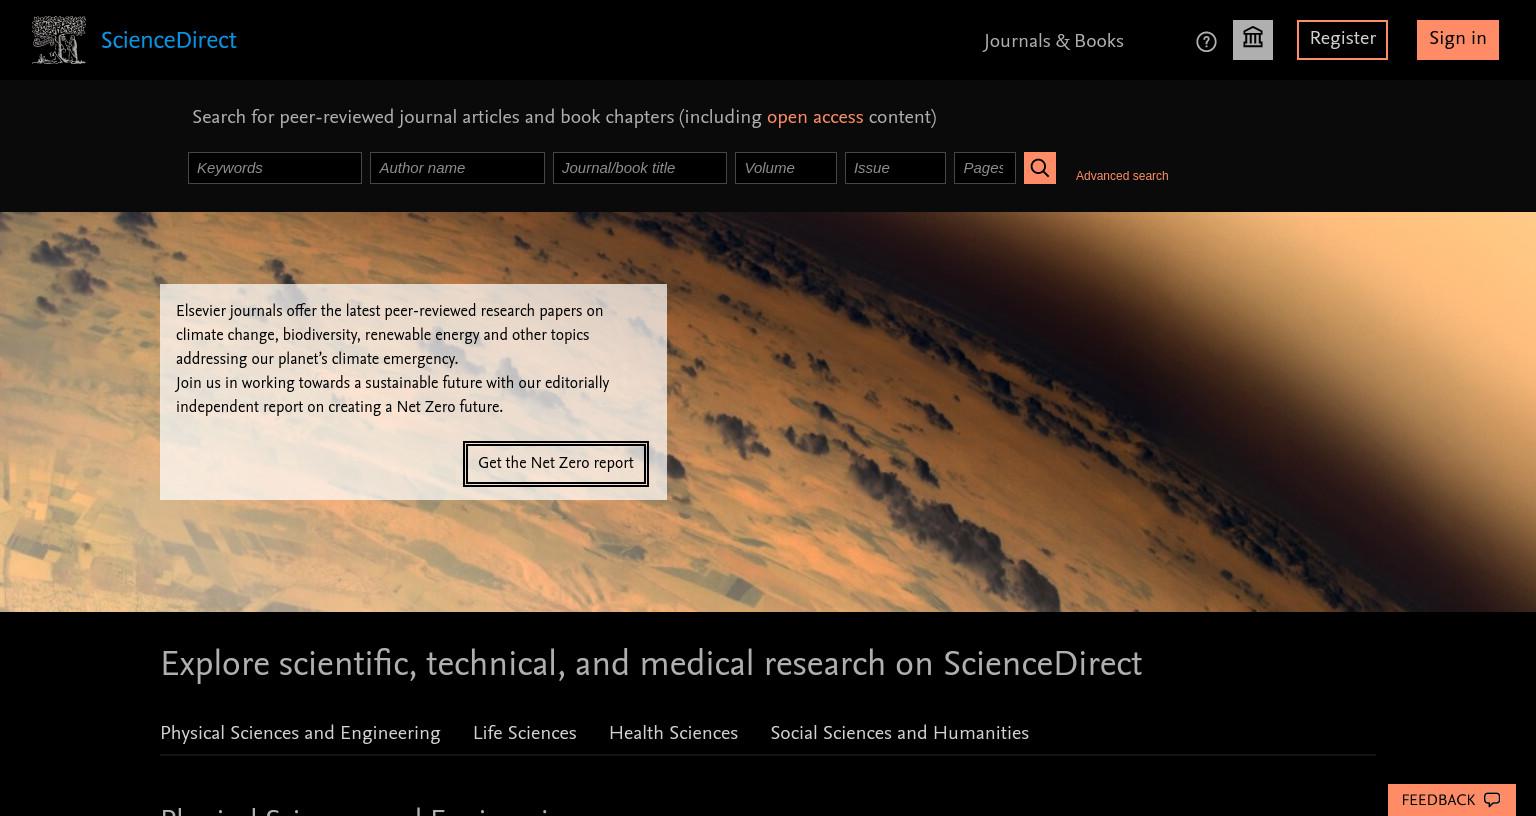Image resolution: width=1536 pixels, height=816 pixels.
Task: Select the Health Sciences tab
Action: [673, 733]
